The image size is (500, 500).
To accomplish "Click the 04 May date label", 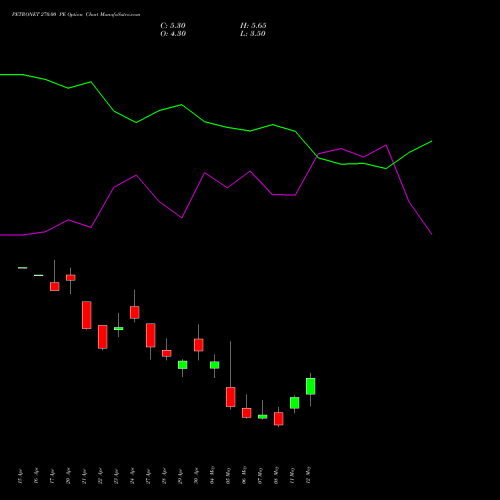I will (x=212, y=475).
